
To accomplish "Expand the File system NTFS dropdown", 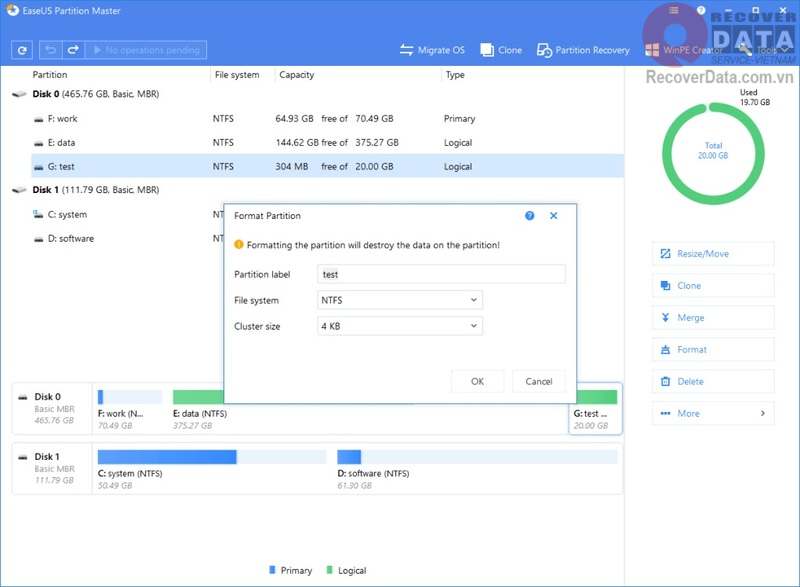I will [400, 300].
